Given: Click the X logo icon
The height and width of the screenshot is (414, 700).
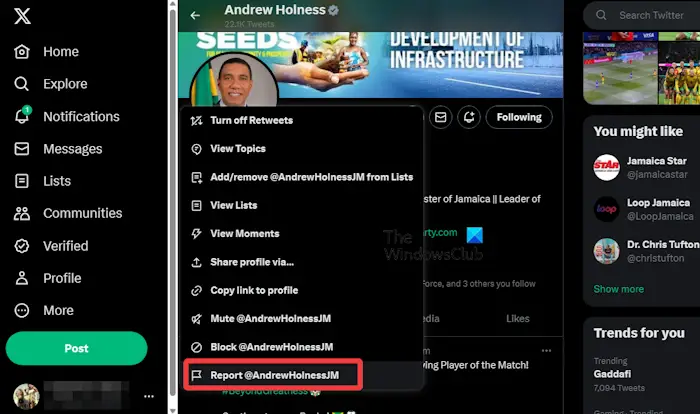Looking at the screenshot, I should click(x=22, y=16).
